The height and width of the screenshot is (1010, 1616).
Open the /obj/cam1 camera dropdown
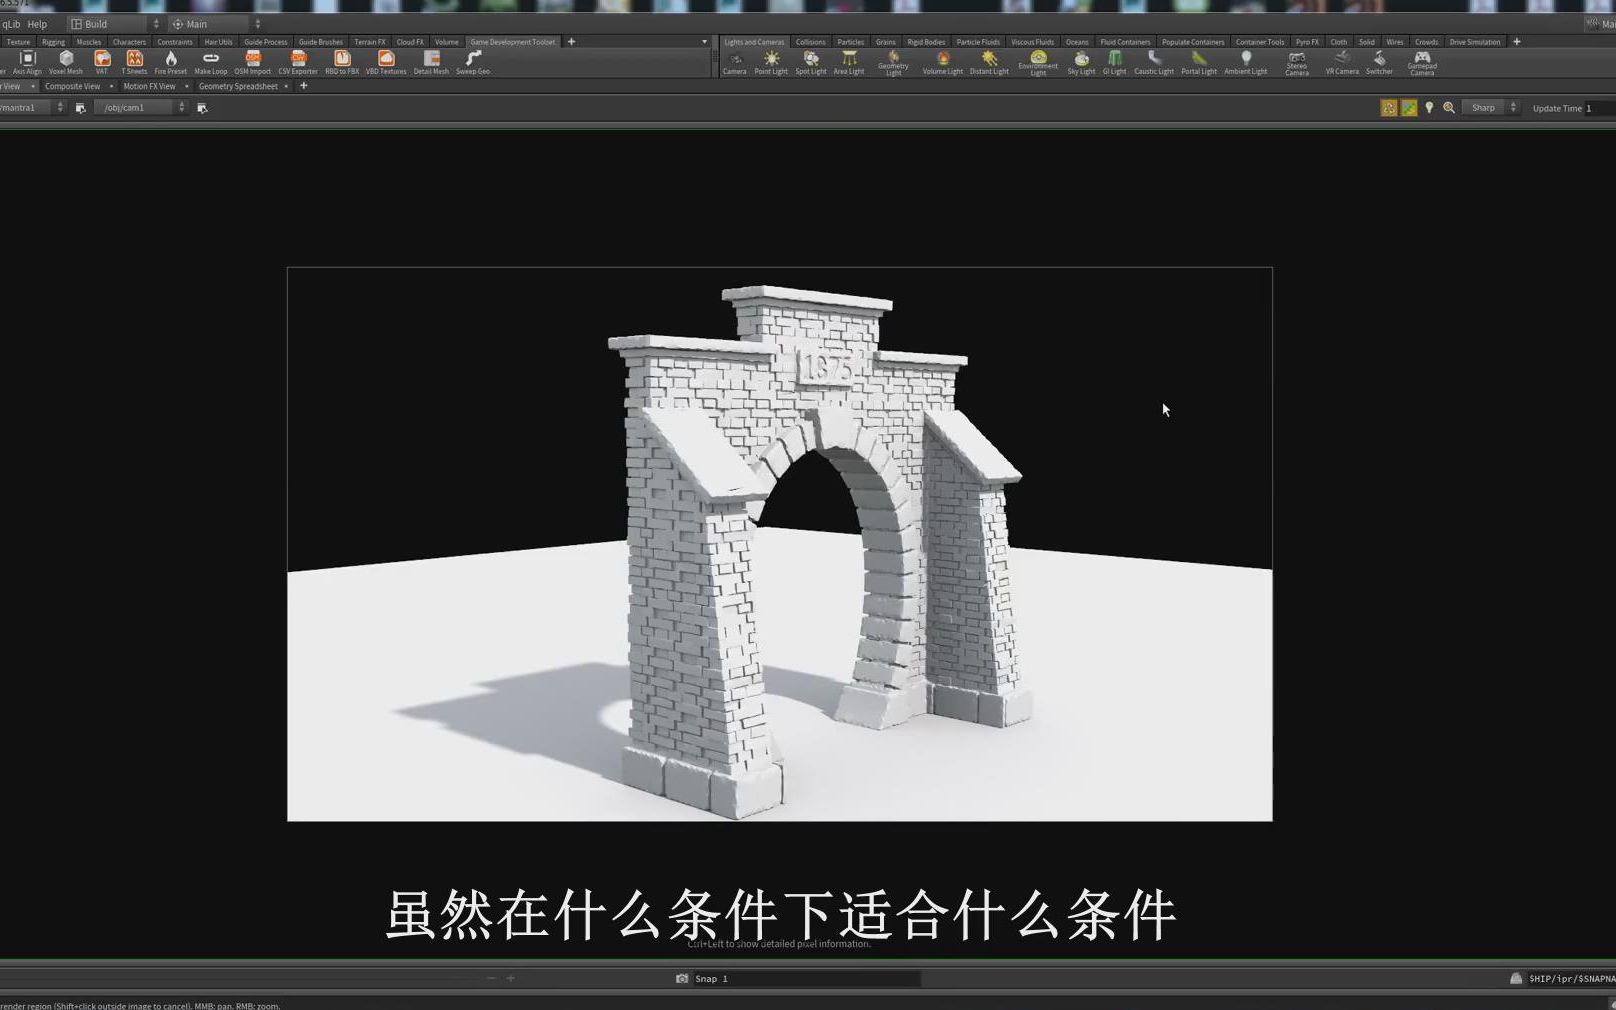click(140, 108)
